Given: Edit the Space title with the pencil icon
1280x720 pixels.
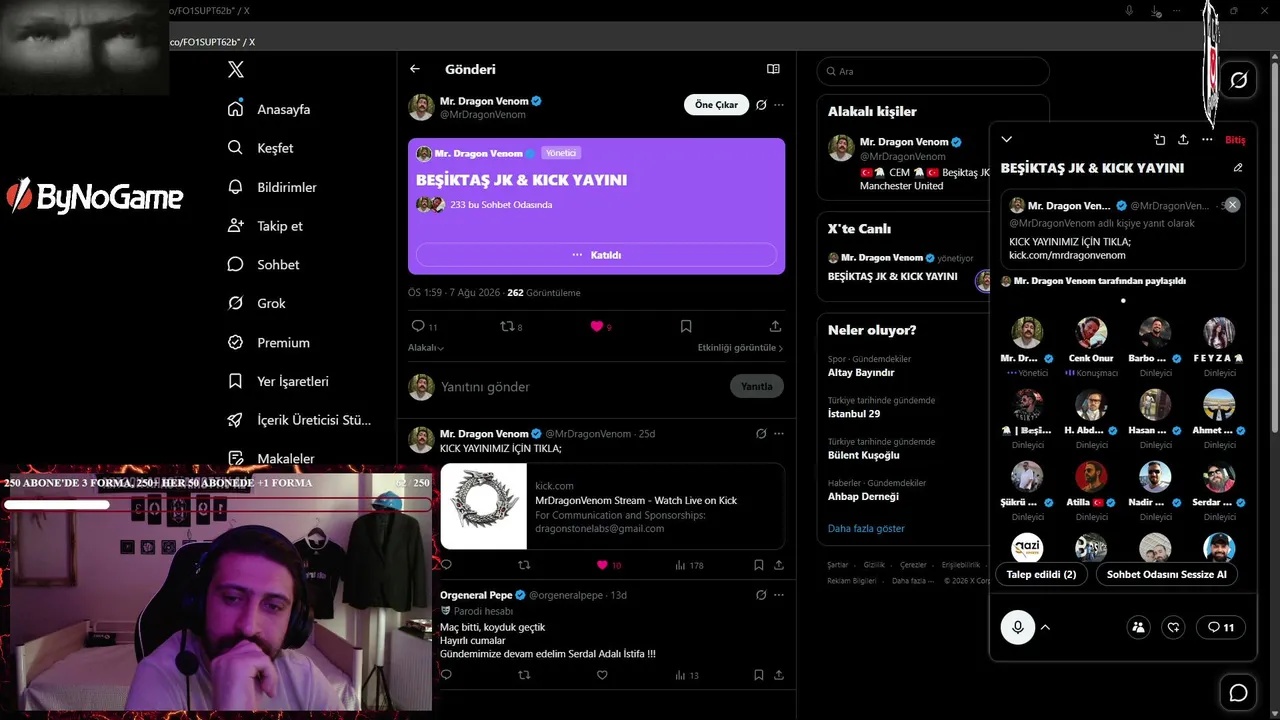Looking at the screenshot, I should (1238, 168).
